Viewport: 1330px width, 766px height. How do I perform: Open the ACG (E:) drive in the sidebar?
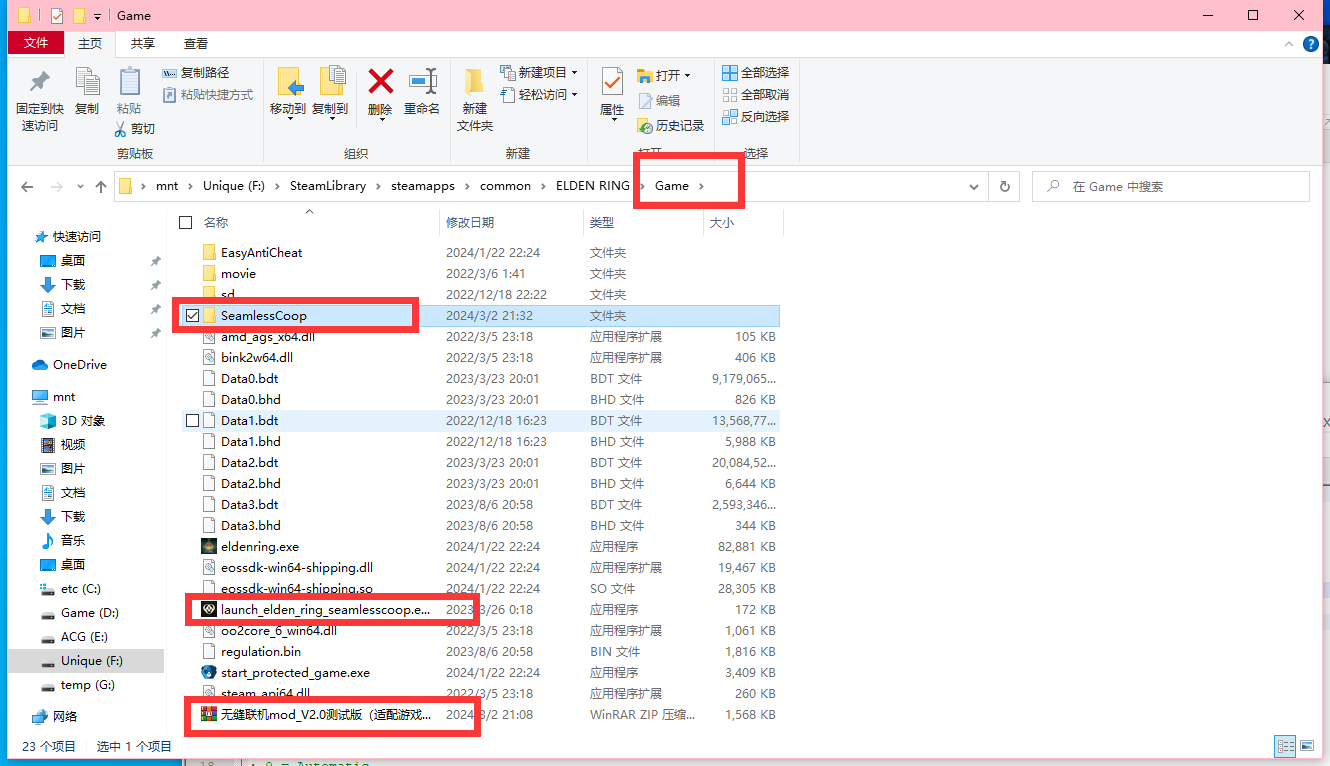(x=84, y=637)
